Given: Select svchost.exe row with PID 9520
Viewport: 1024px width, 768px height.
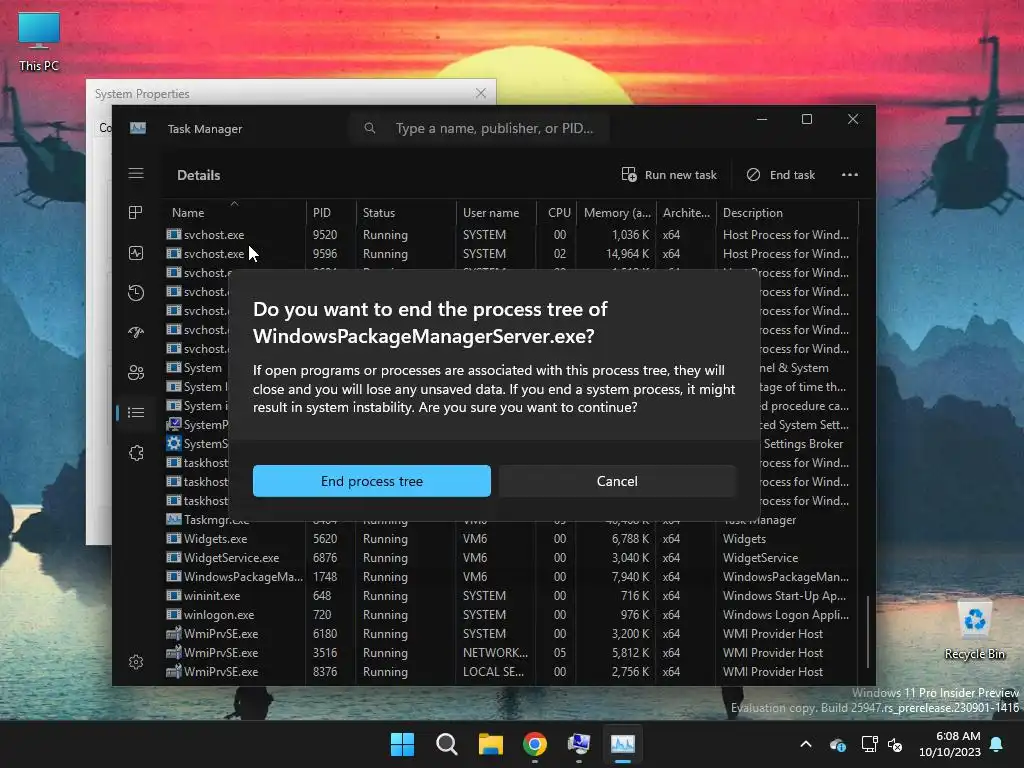Looking at the screenshot, I should coord(511,234).
